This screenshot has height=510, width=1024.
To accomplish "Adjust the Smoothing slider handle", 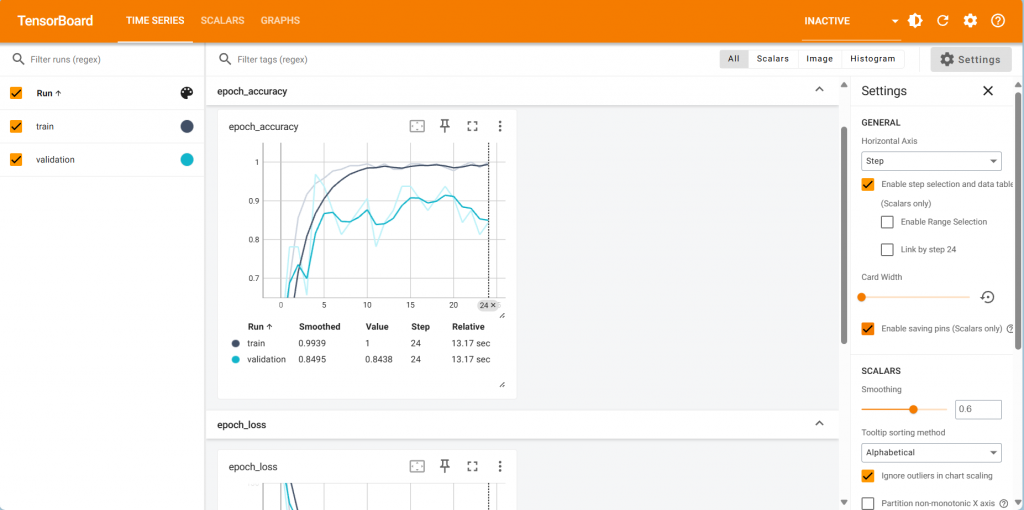I will [914, 409].
